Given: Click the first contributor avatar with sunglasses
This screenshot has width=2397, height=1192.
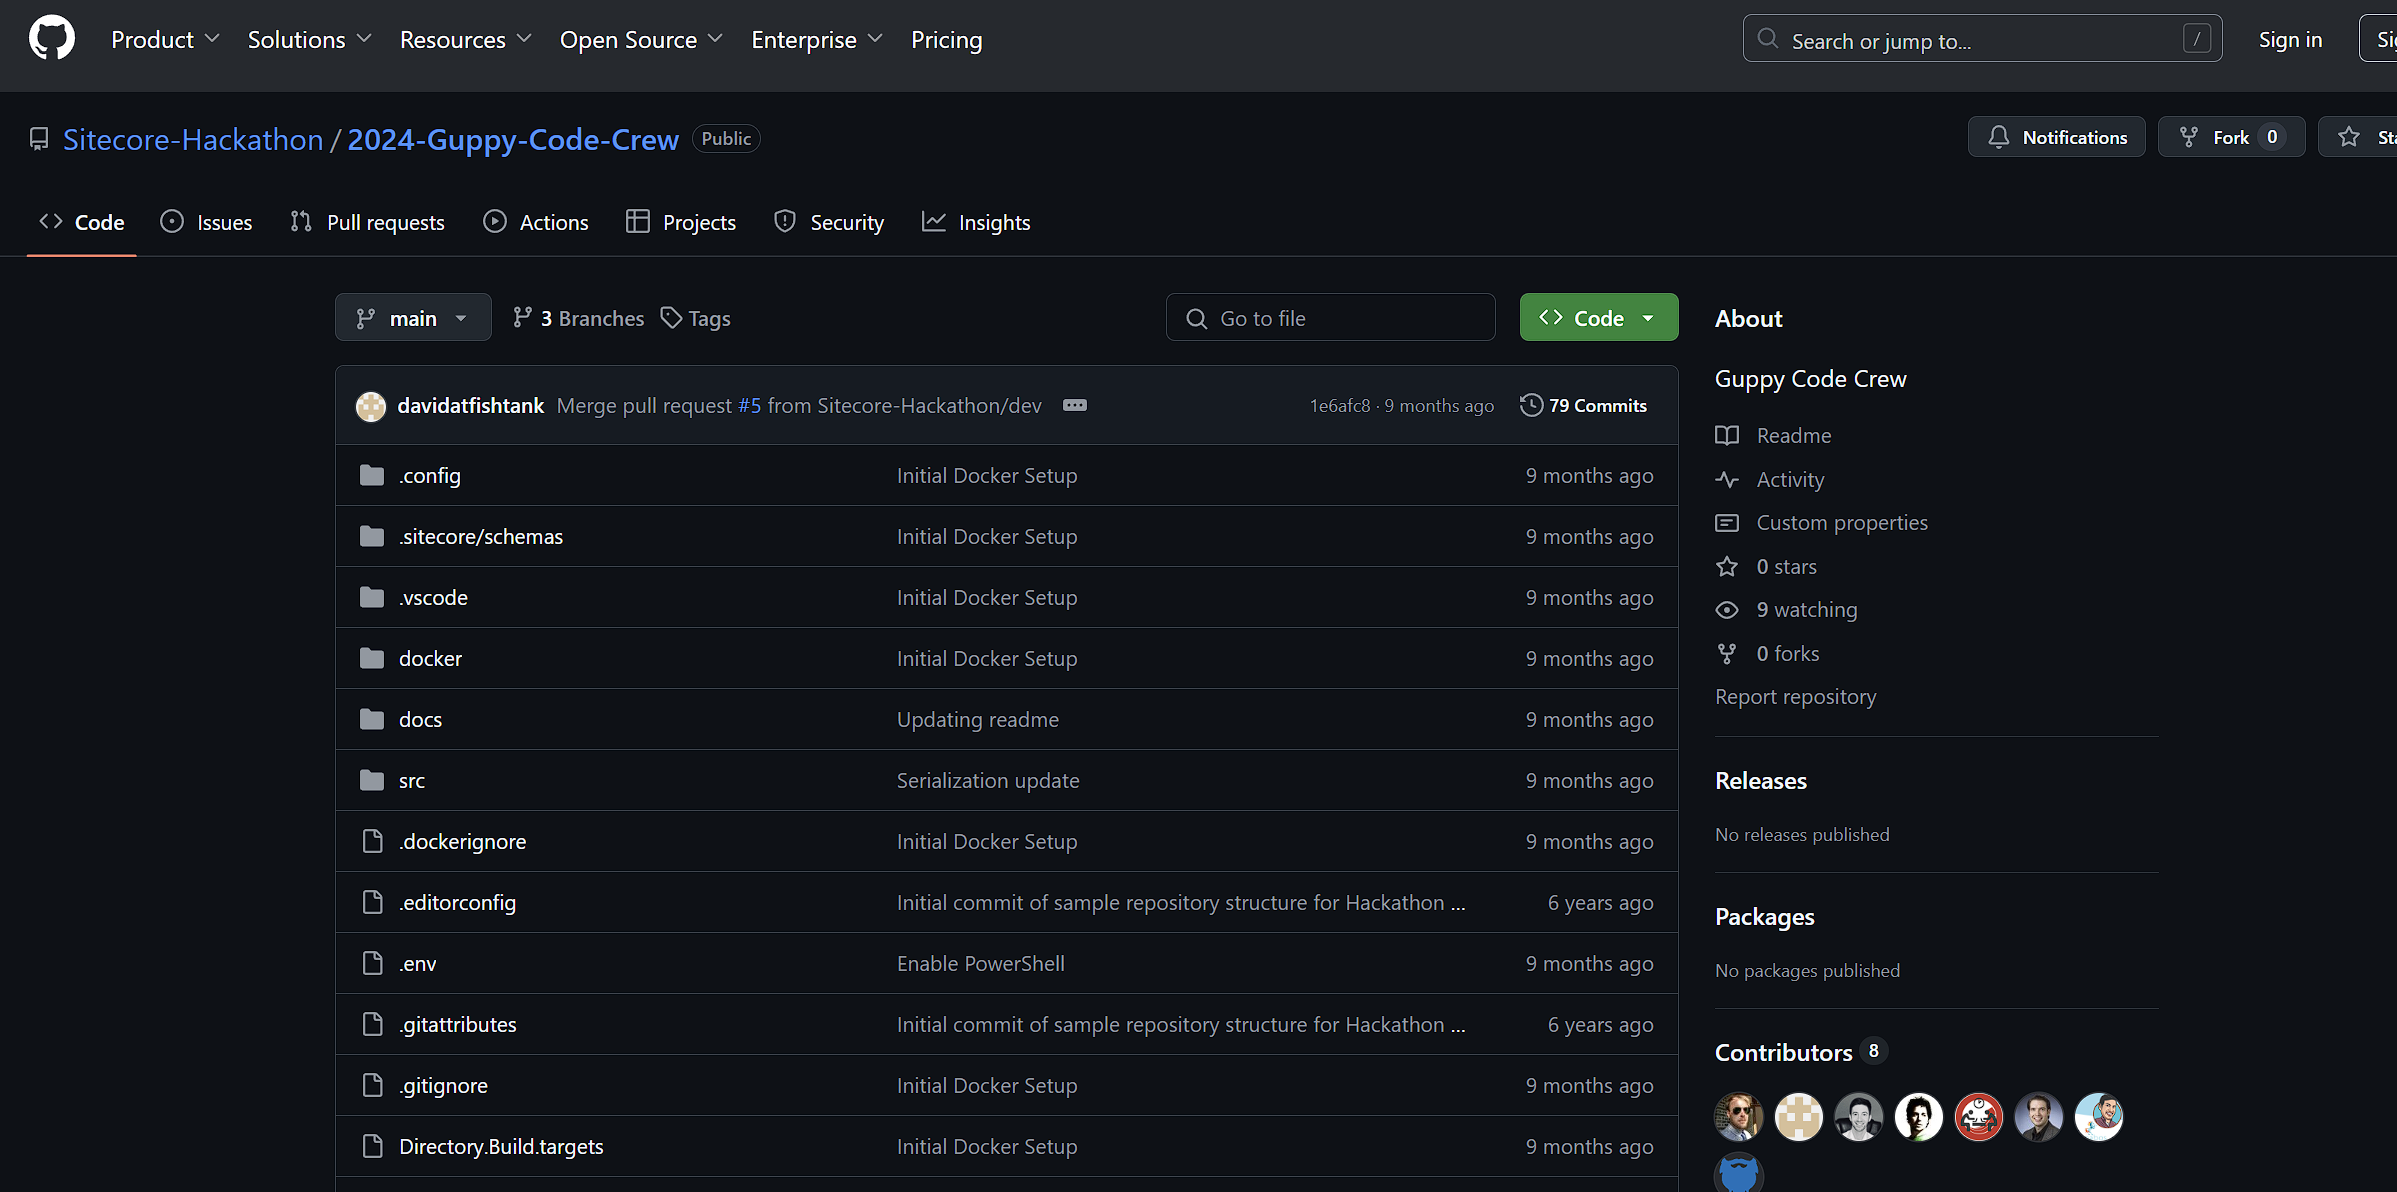Looking at the screenshot, I should coord(1739,1117).
